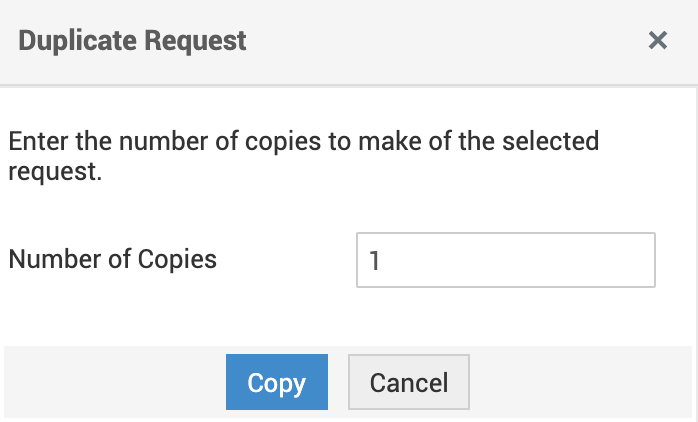Dismiss the dialog using the X button
The height and width of the screenshot is (422, 698).
(x=657, y=41)
